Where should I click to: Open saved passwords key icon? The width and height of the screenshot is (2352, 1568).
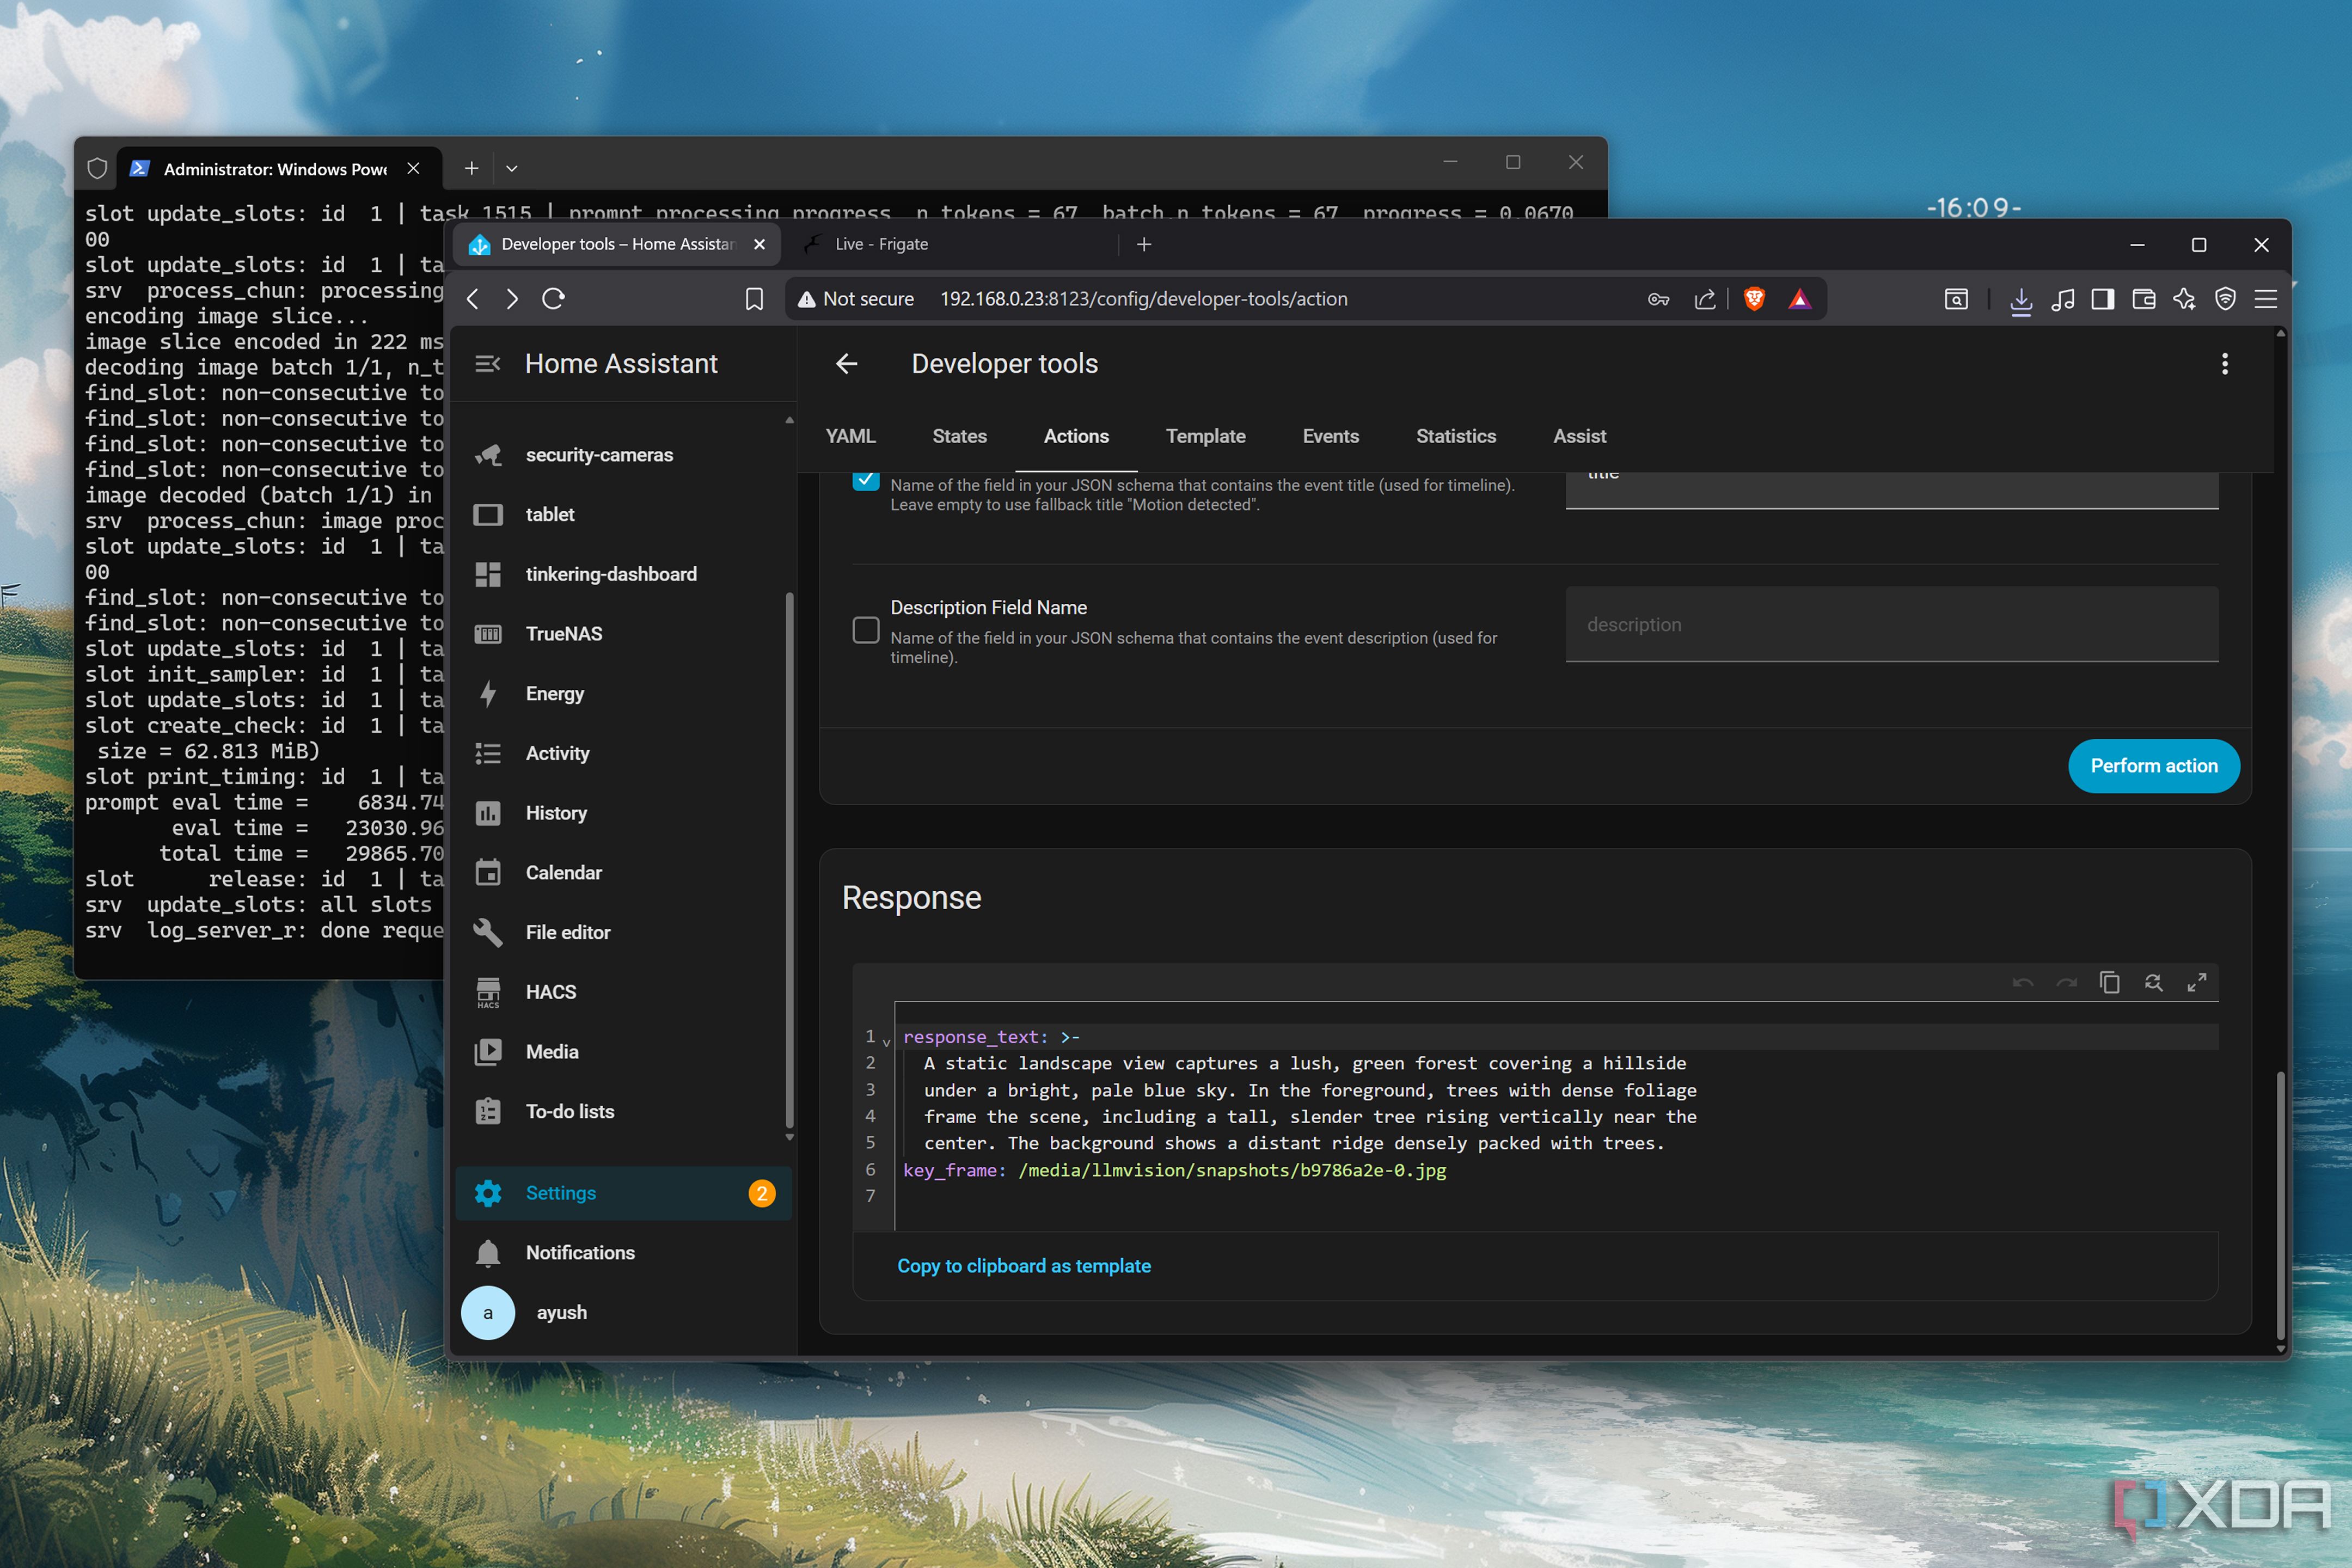pos(1659,299)
